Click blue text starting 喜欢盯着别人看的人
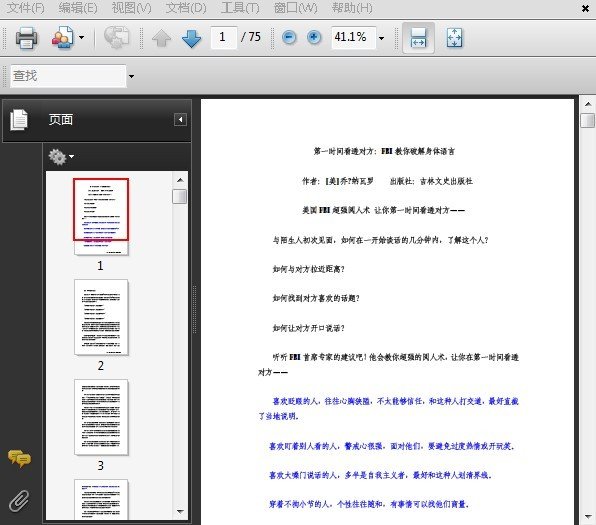 point(392,446)
